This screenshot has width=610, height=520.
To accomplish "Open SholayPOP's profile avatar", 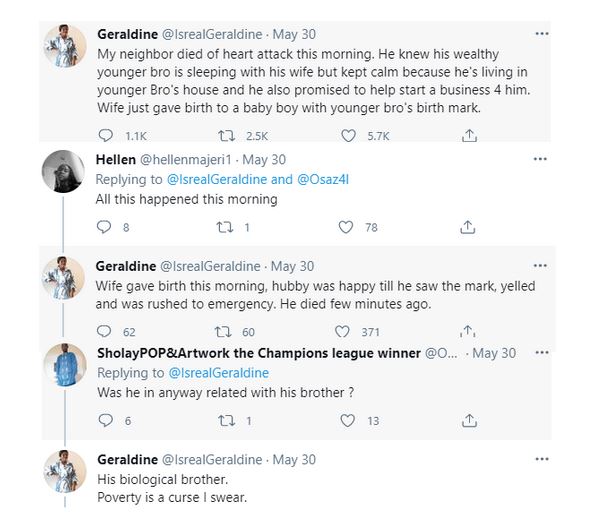I will coord(64,365).
